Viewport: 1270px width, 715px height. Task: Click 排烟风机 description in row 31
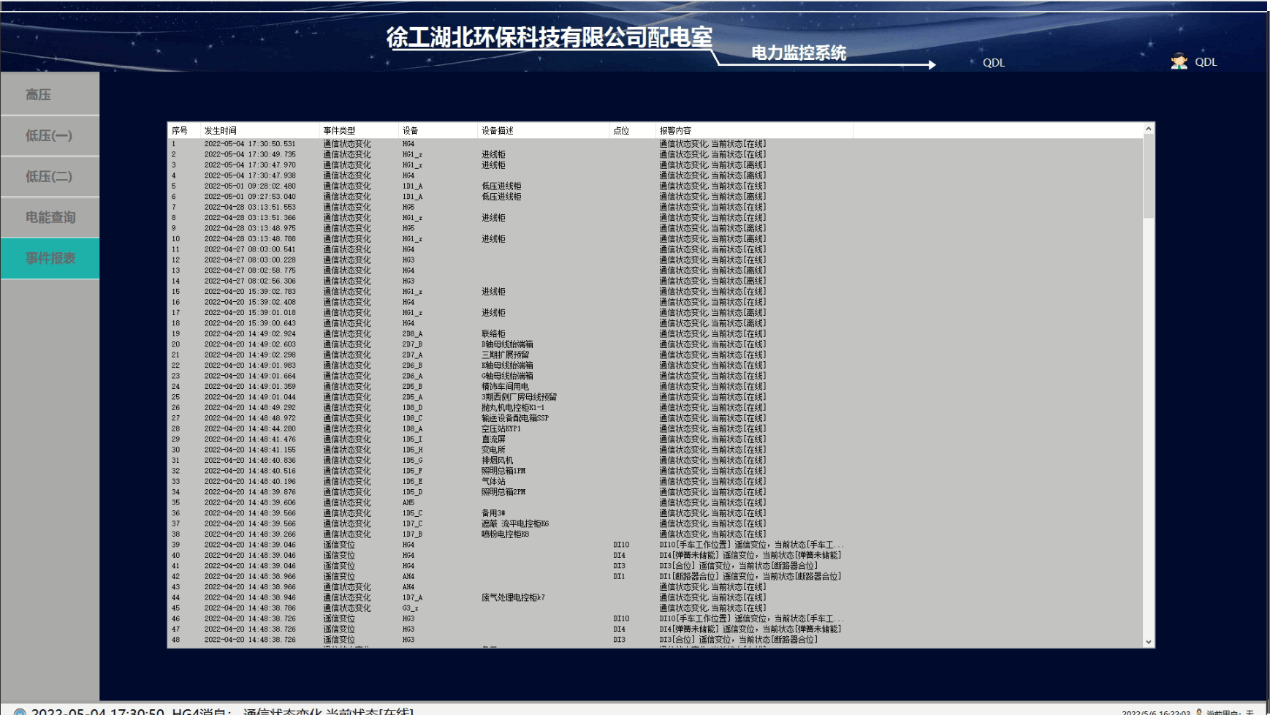[x=497, y=460]
